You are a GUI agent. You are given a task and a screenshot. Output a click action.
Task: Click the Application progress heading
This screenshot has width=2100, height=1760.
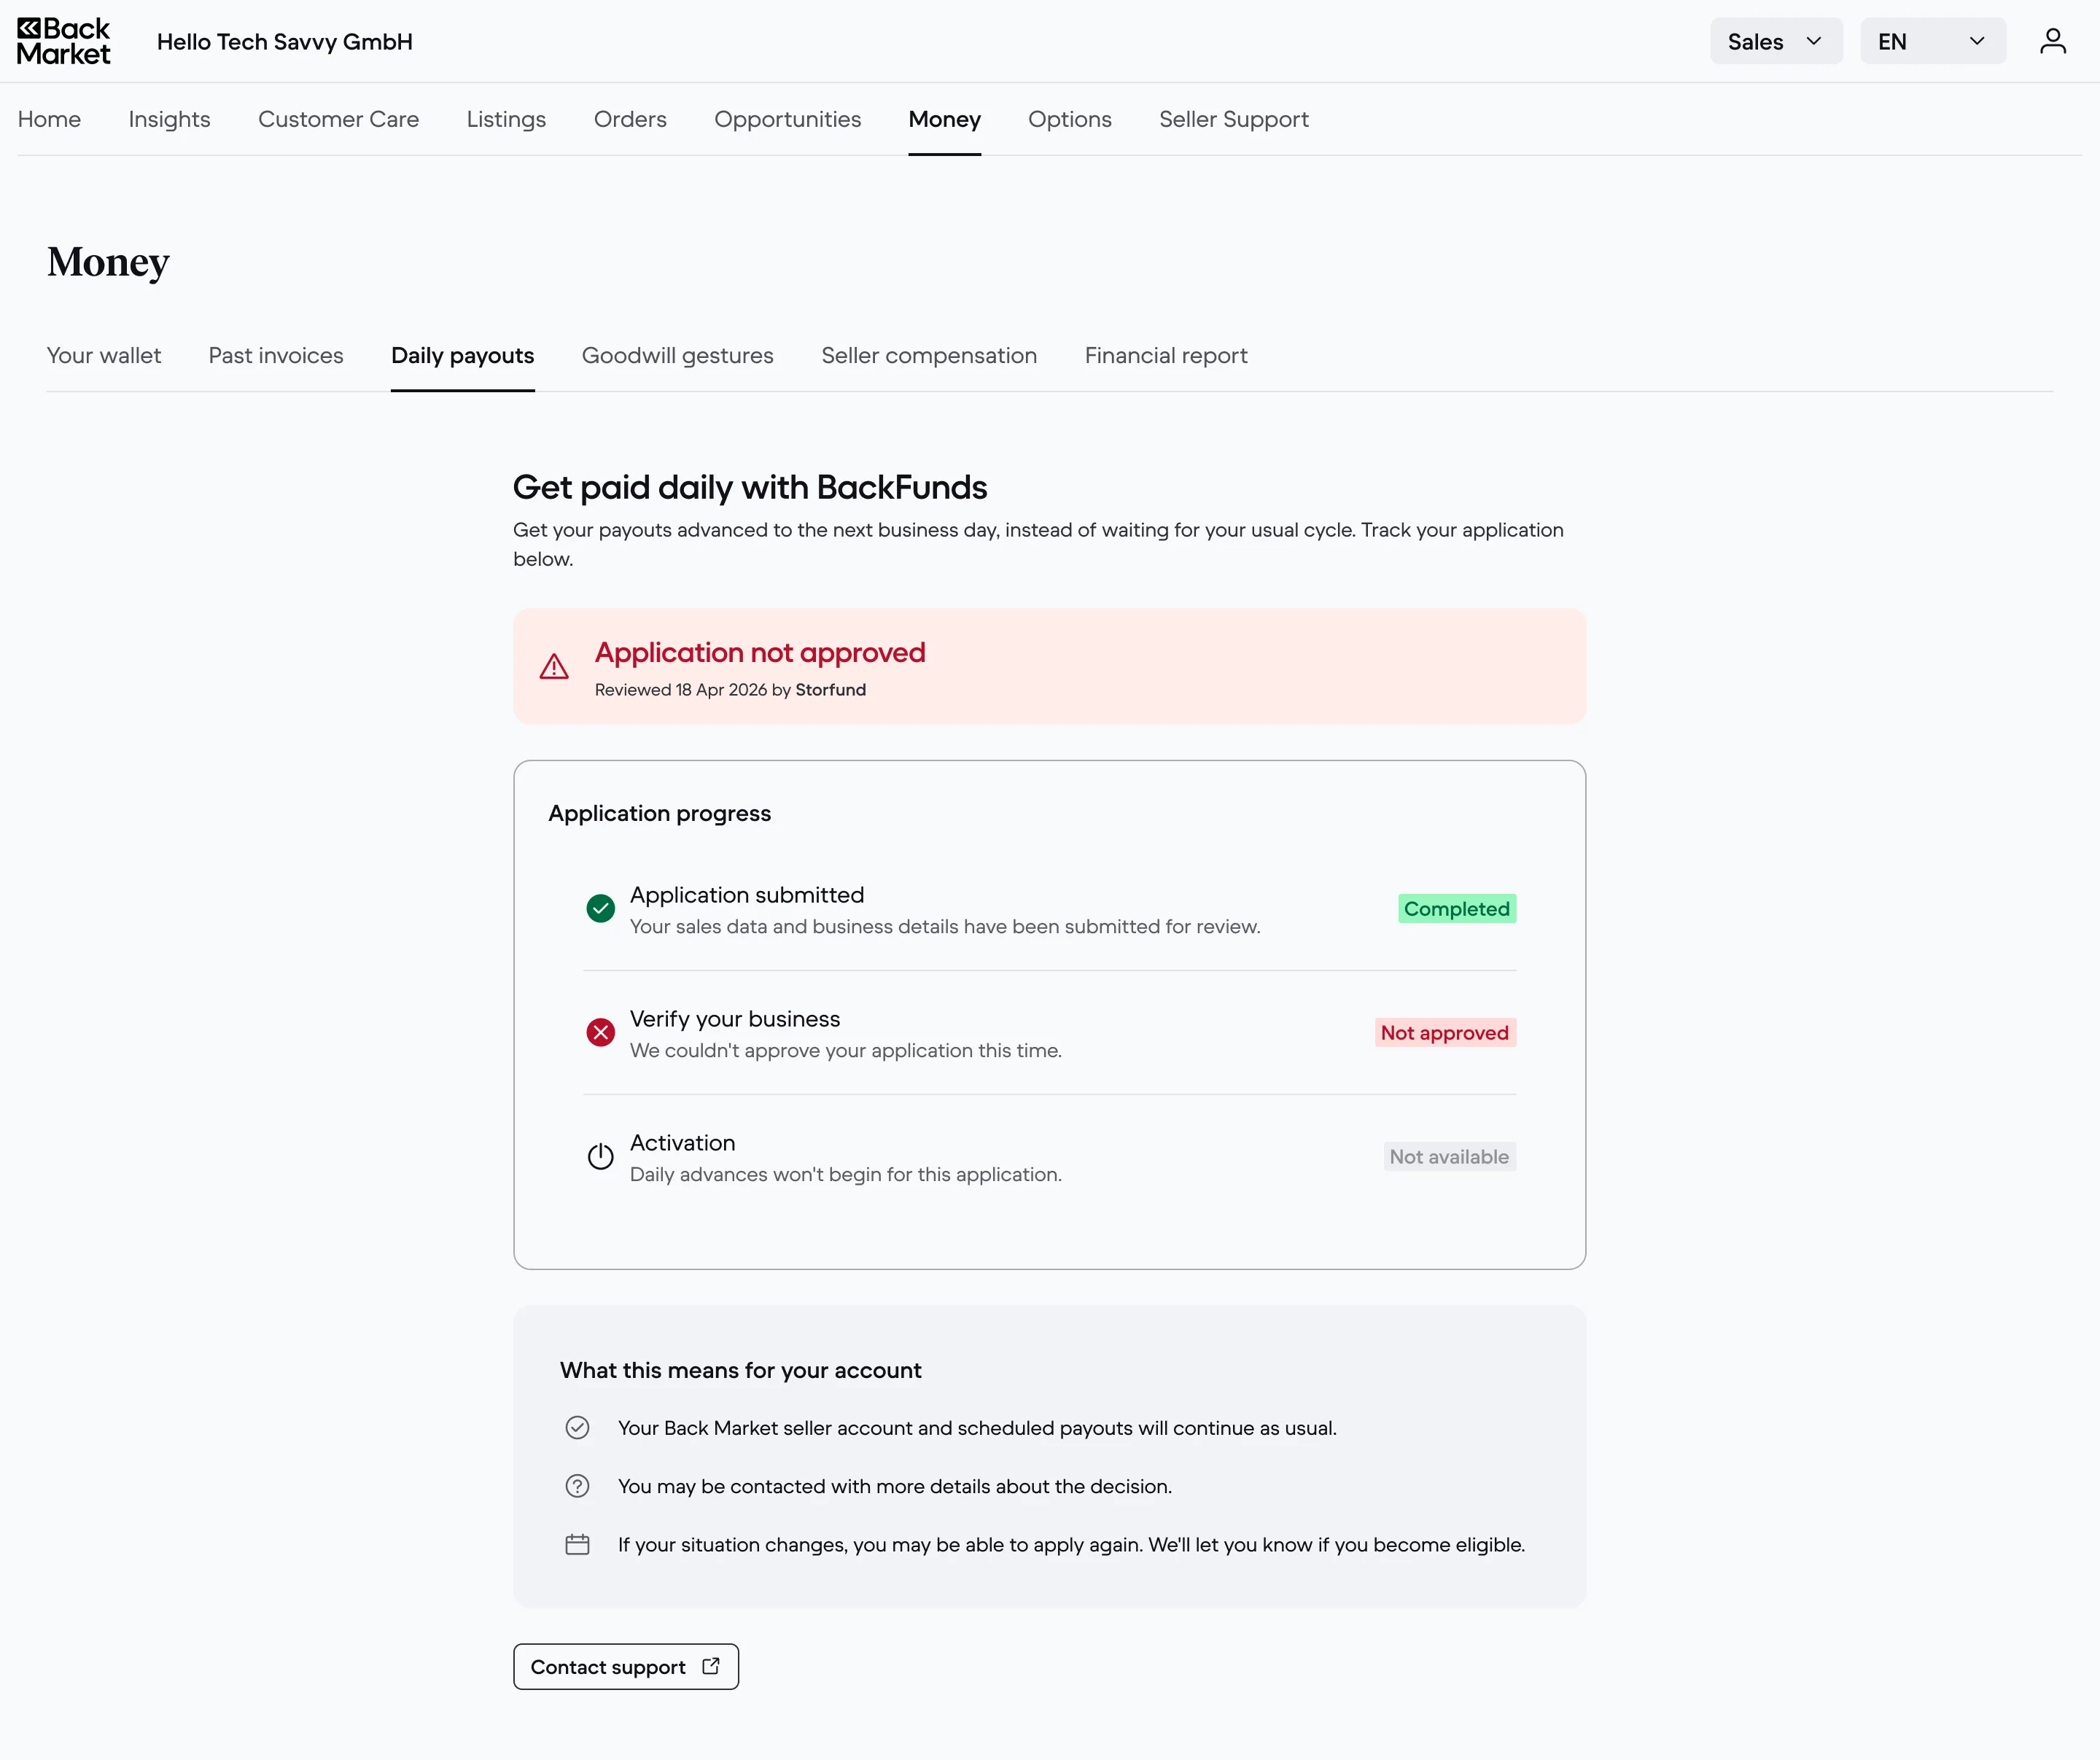click(660, 813)
